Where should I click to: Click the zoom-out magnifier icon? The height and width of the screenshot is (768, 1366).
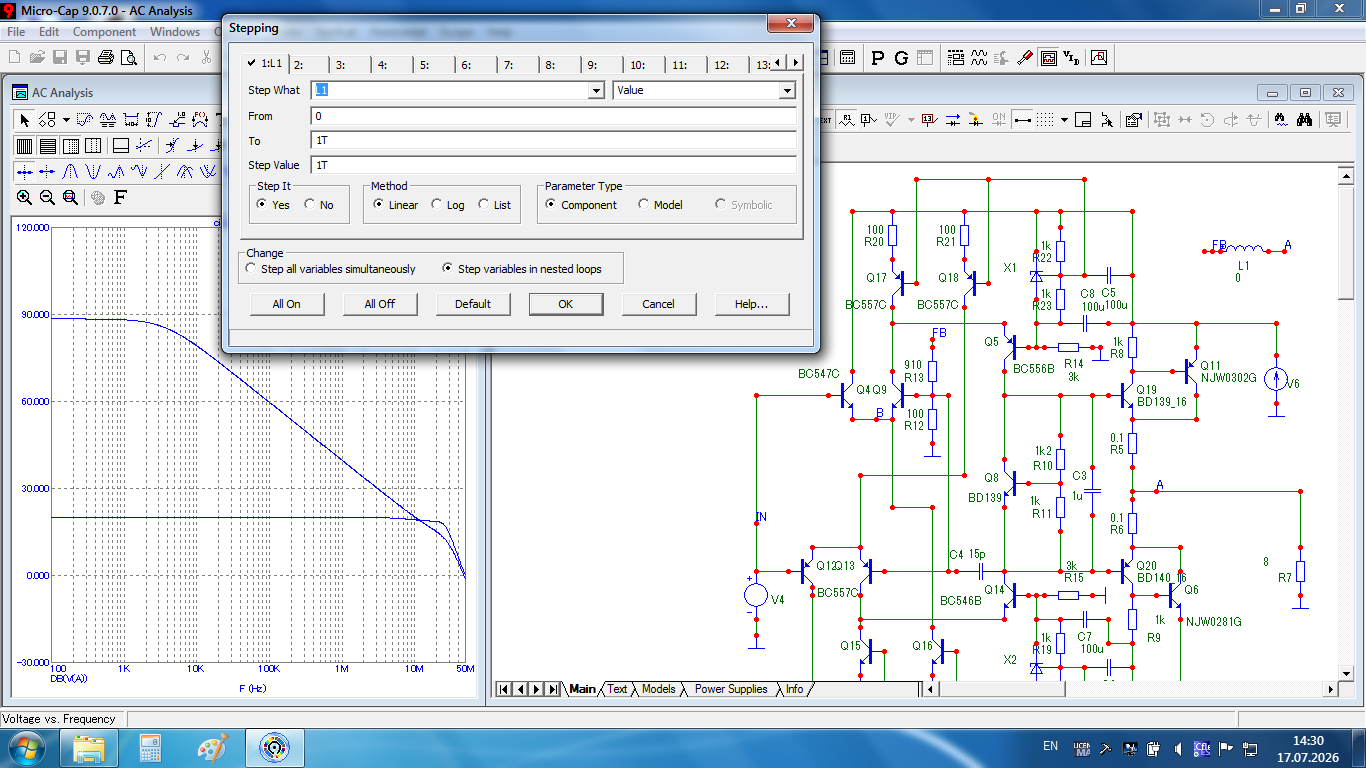coord(47,197)
